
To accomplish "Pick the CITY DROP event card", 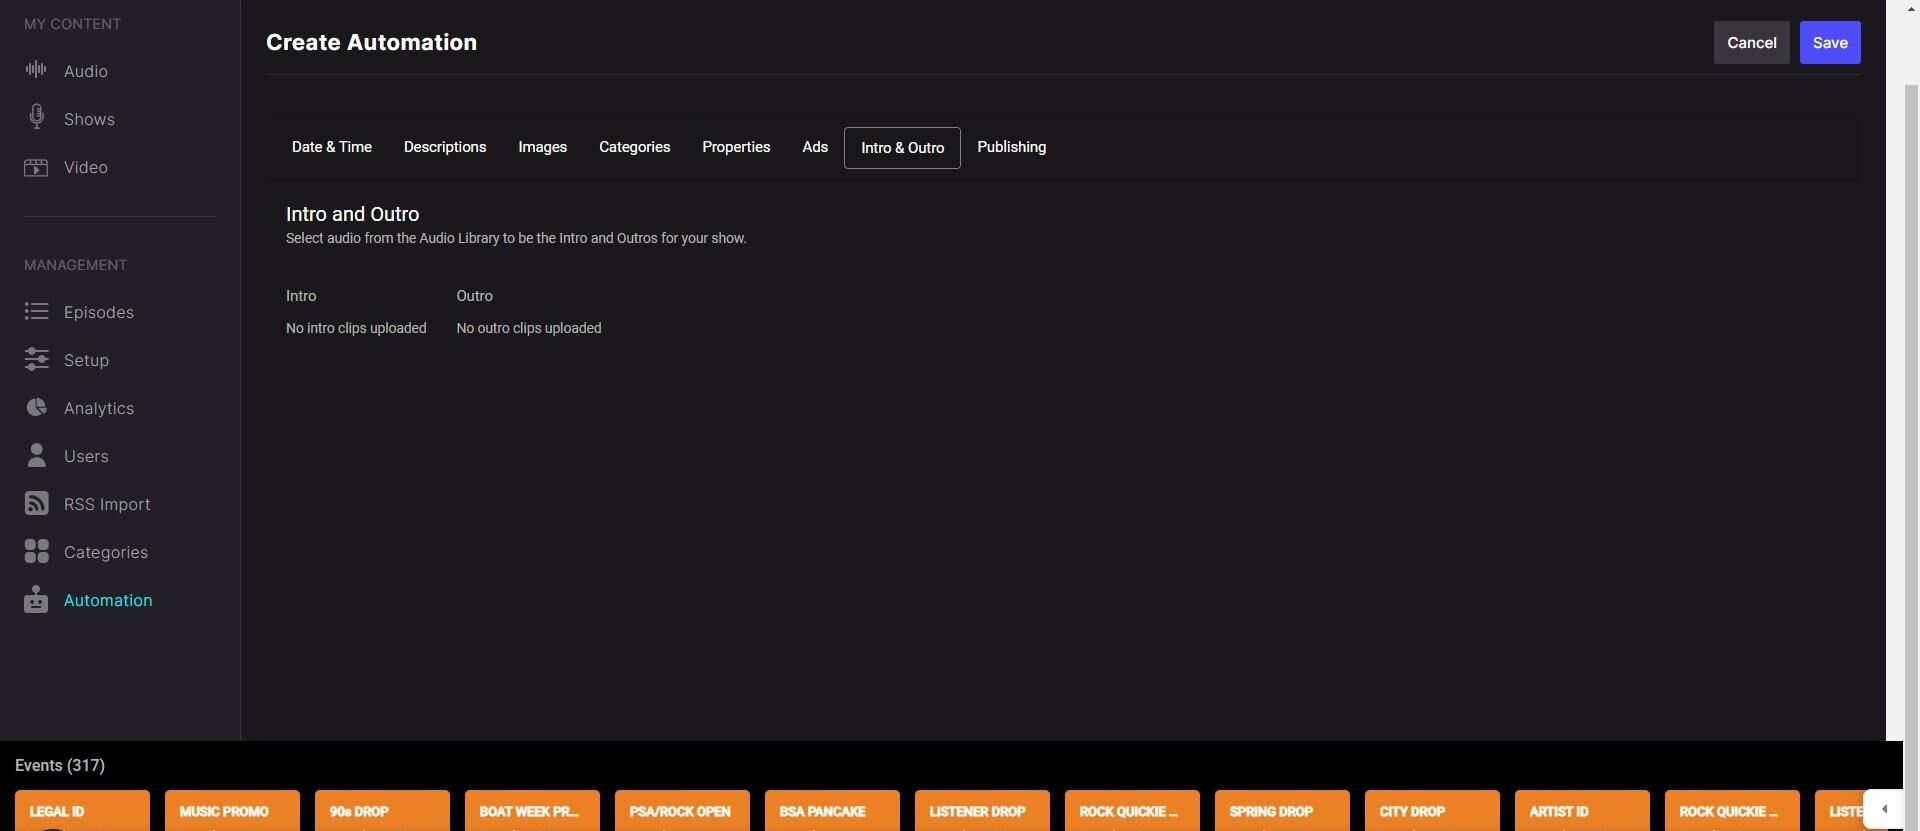I will pos(1432,811).
